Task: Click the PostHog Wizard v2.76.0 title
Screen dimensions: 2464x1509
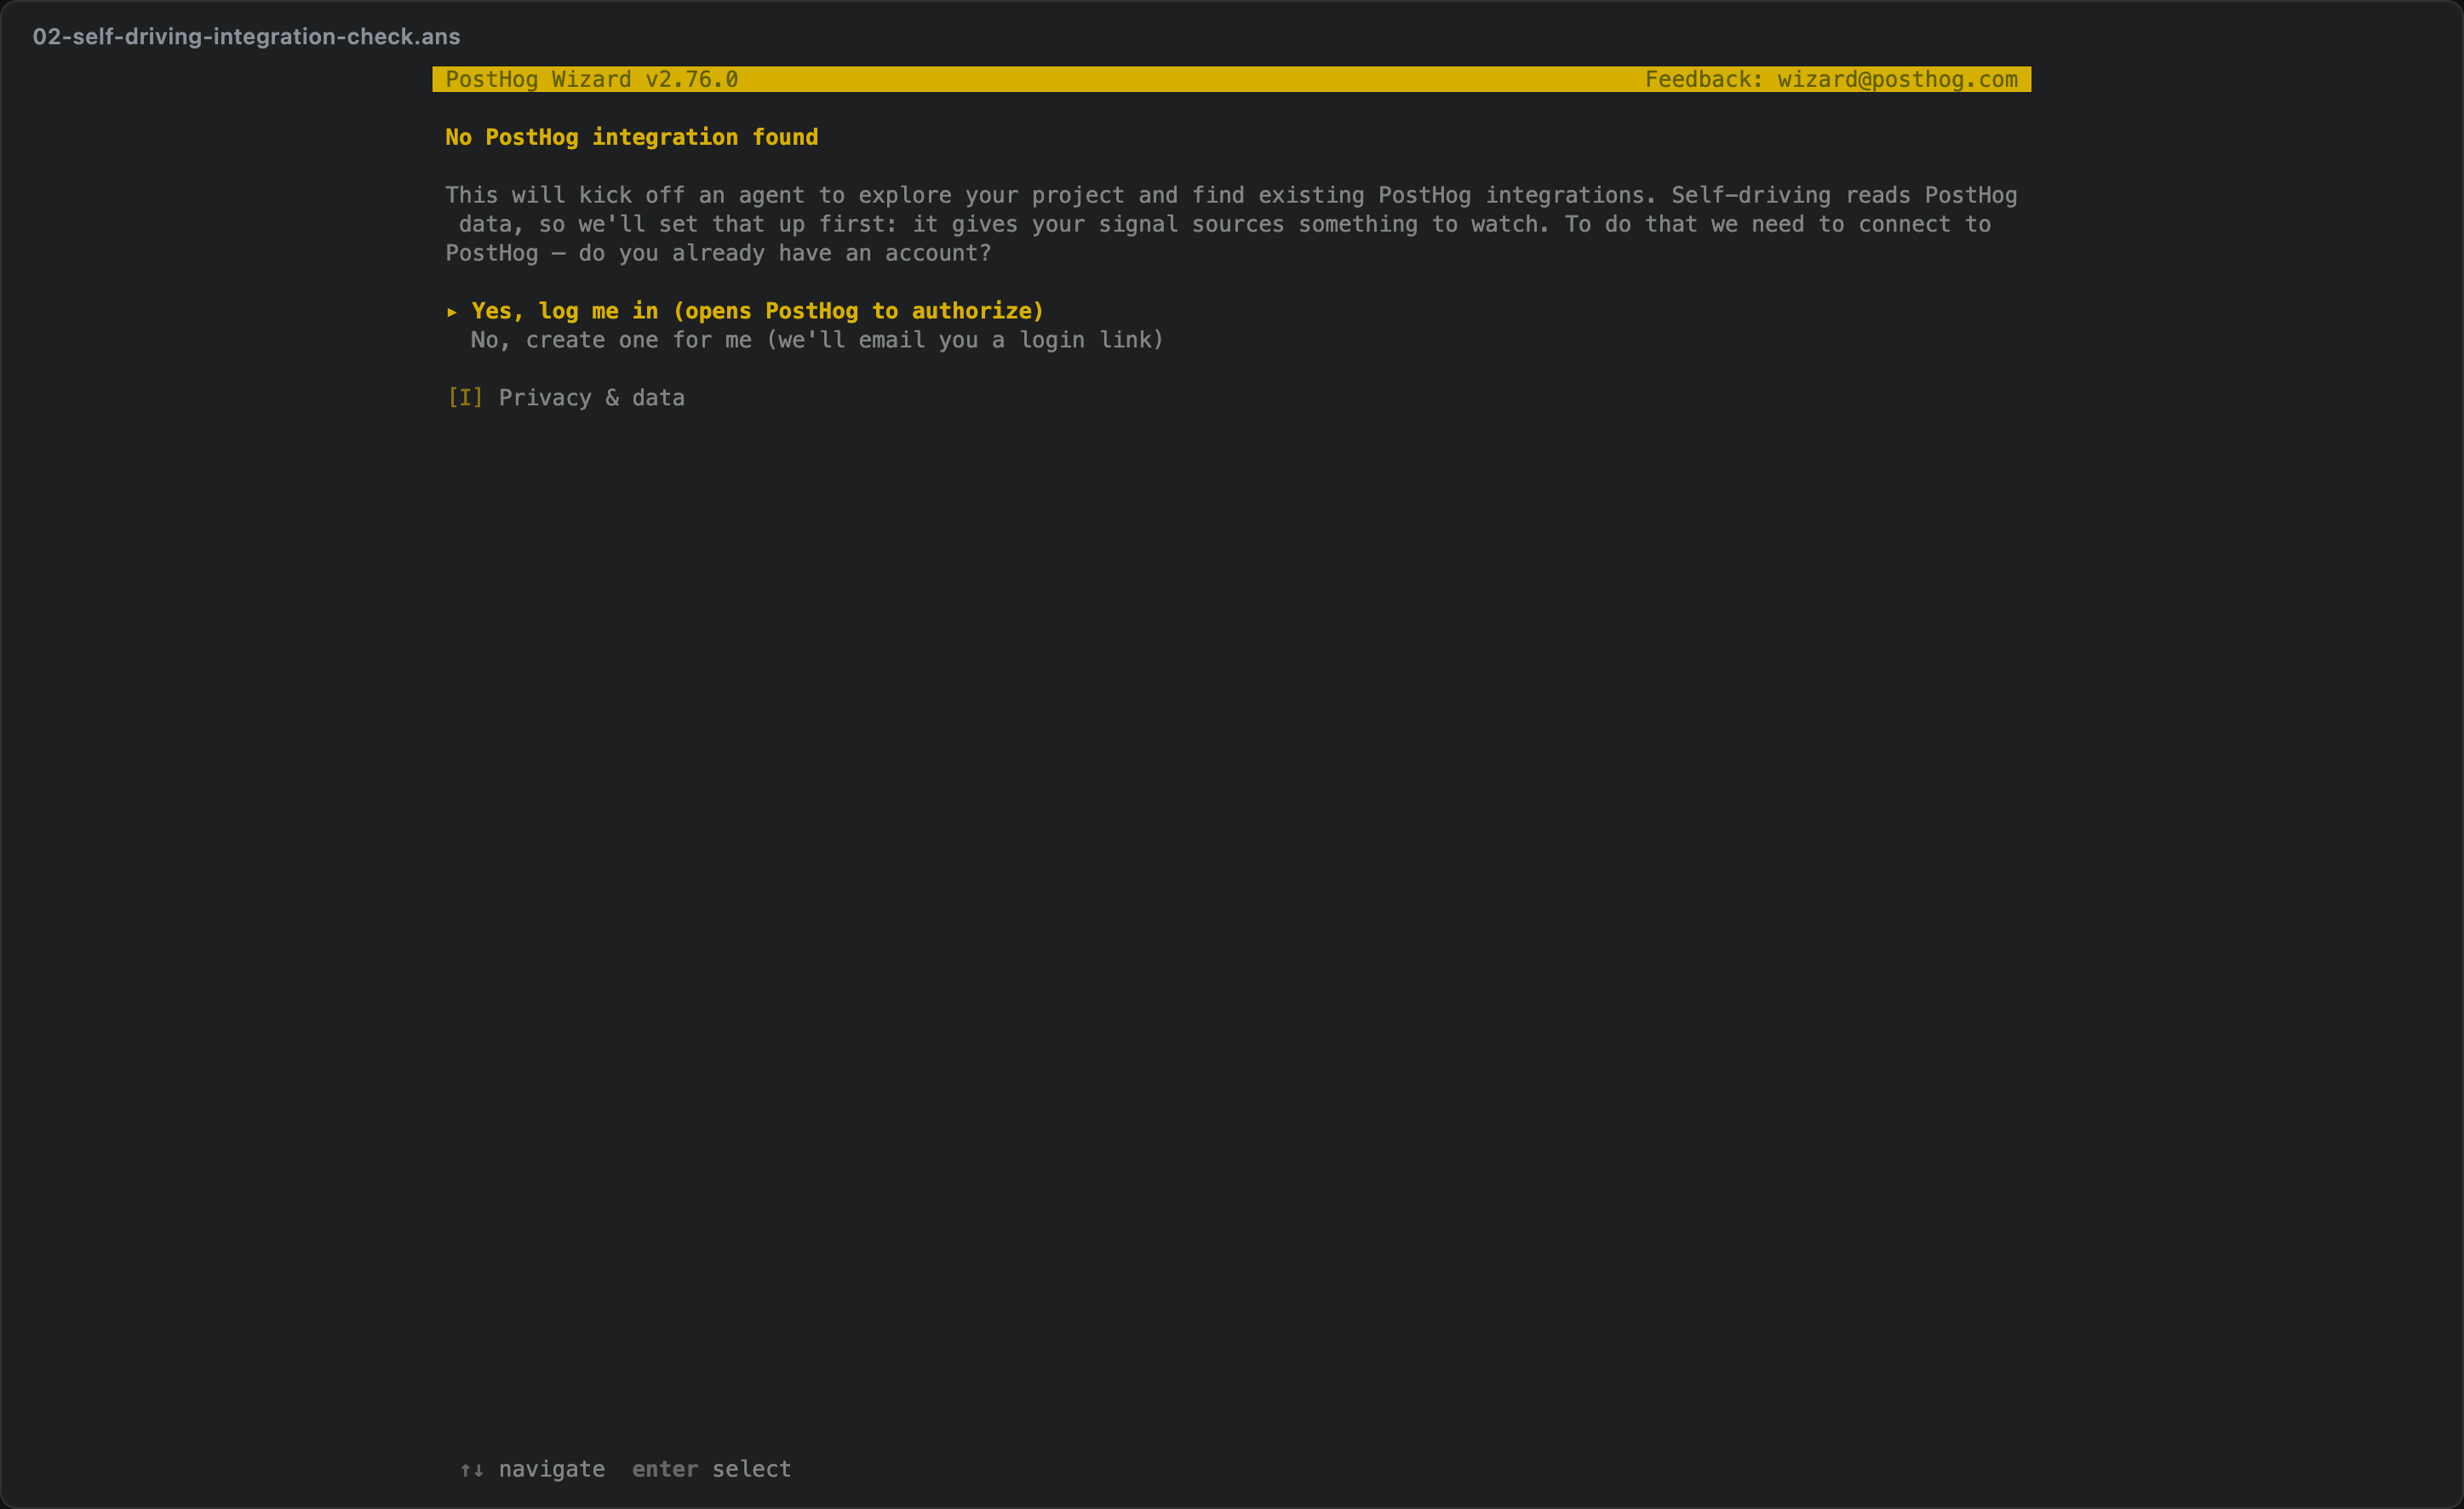Action: click(592, 79)
